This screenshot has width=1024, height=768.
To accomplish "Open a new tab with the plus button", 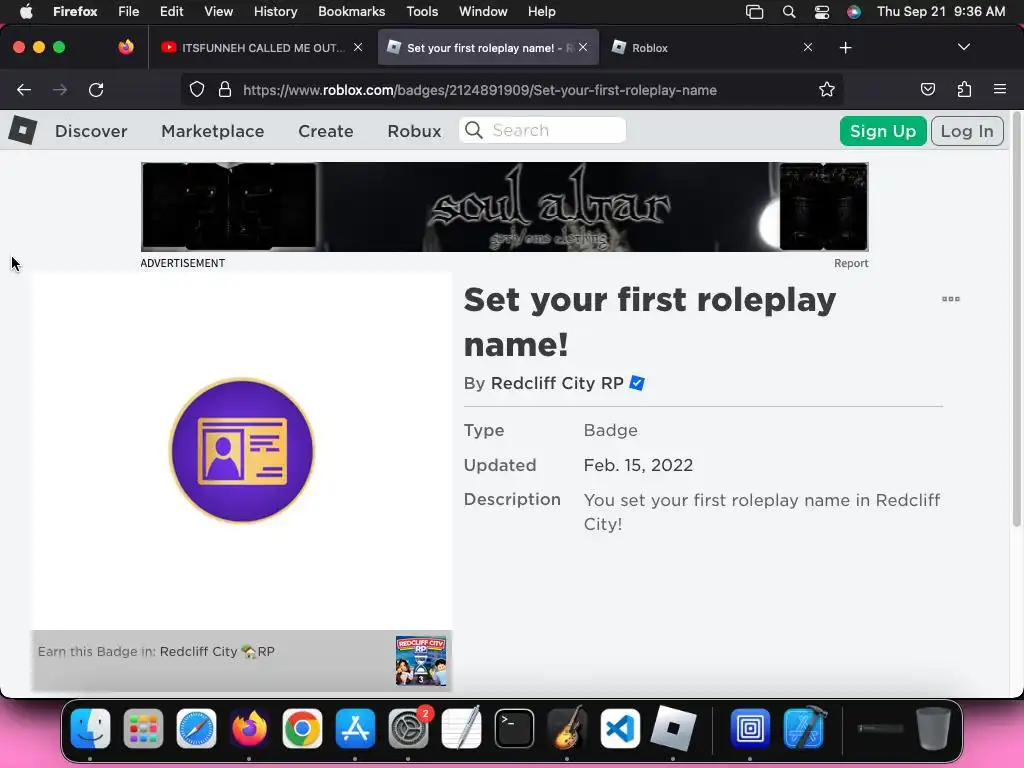I will 846,48.
